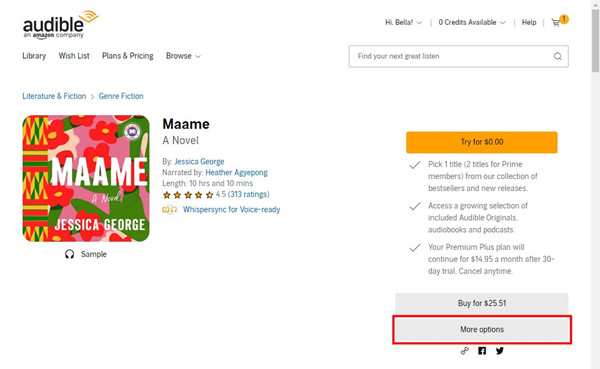
Task: Open author Jessica George link
Action: tap(199, 162)
